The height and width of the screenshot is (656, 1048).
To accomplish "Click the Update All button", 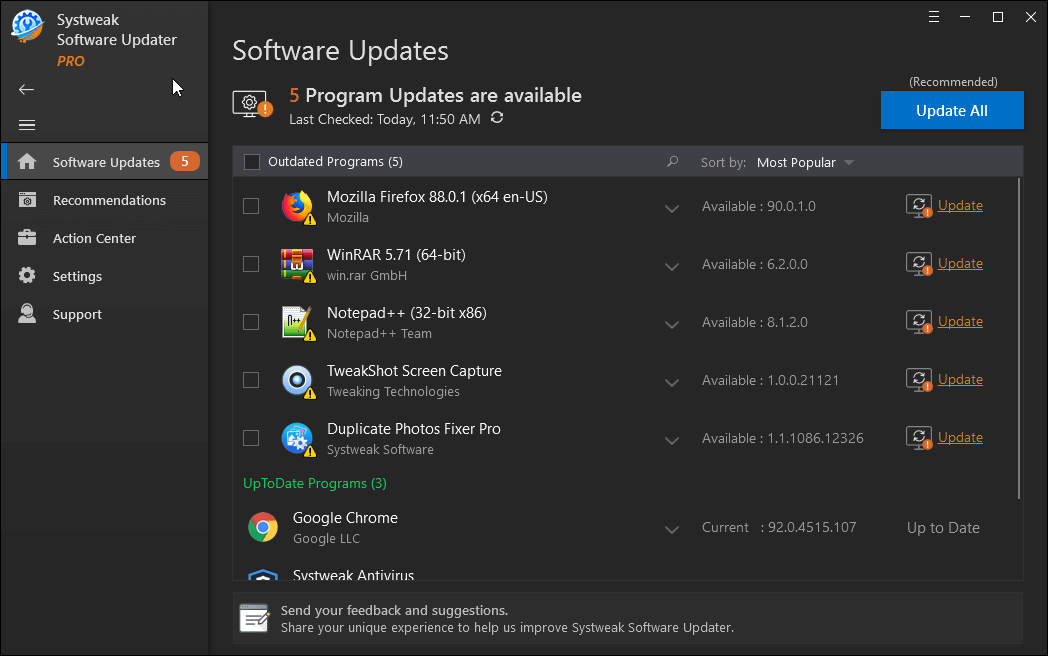I will pos(951,110).
